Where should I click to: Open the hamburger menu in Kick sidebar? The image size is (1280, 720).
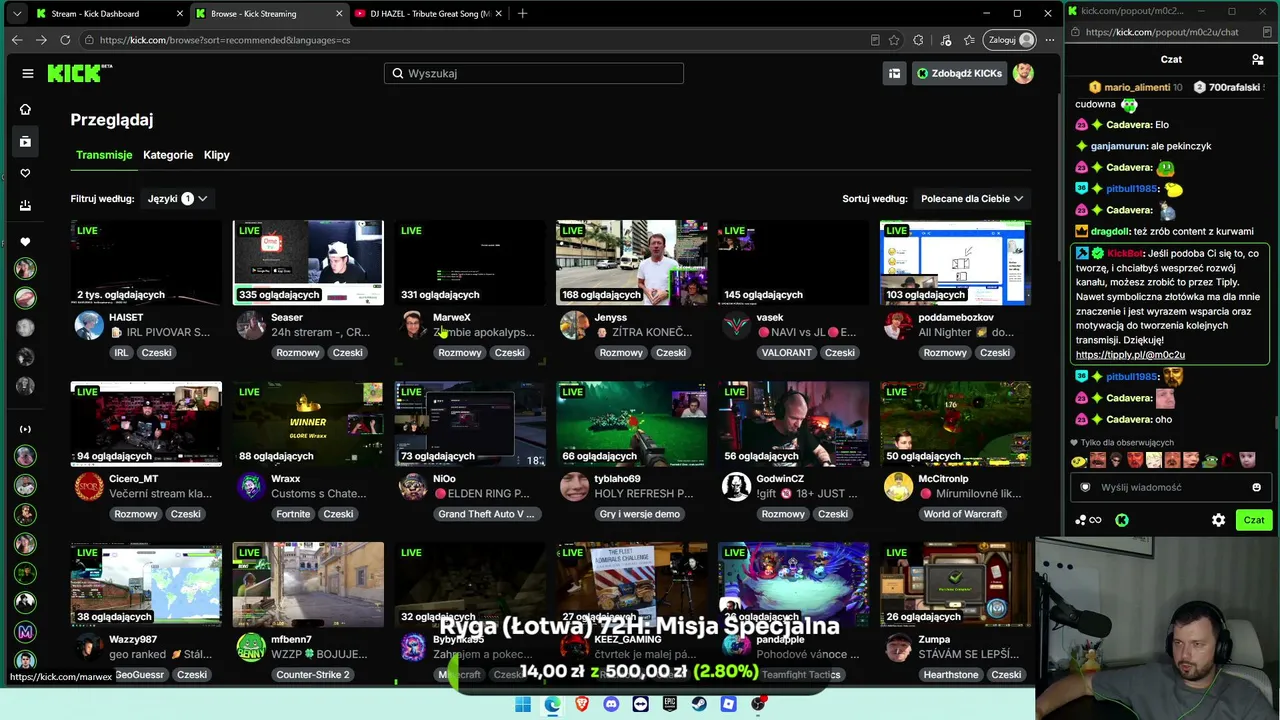[x=28, y=73]
